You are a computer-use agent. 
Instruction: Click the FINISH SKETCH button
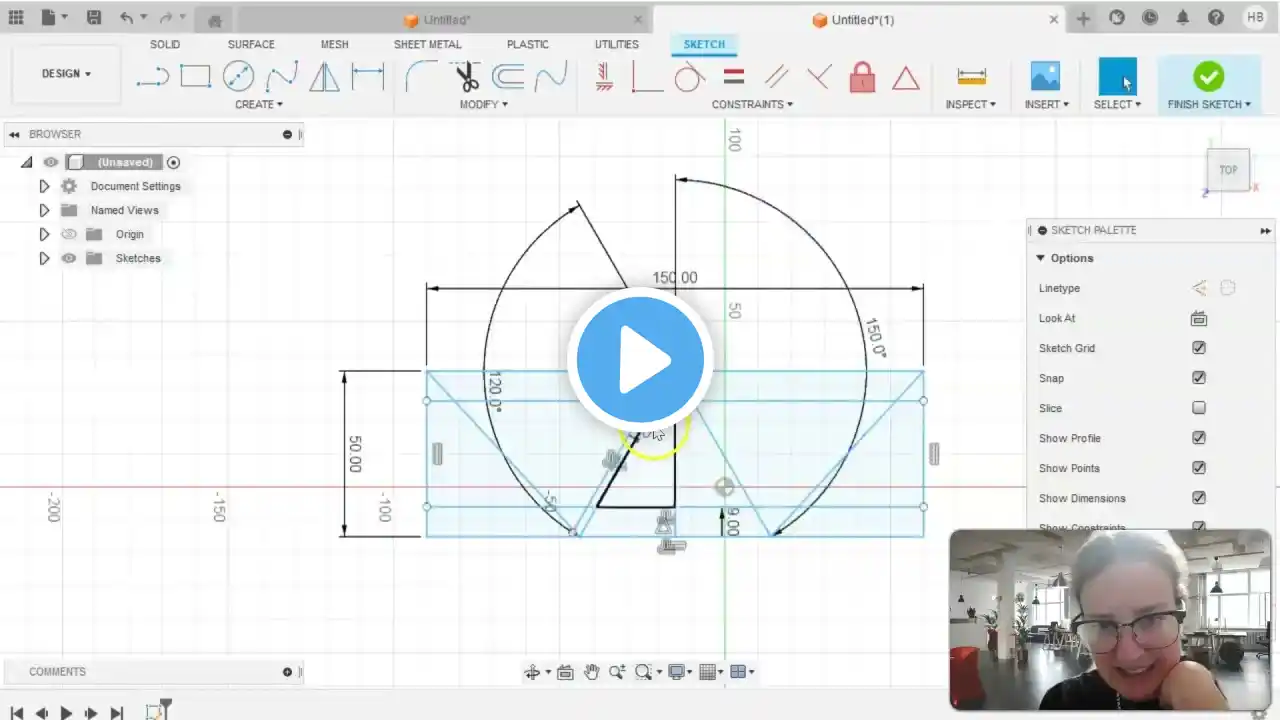(1209, 83)
